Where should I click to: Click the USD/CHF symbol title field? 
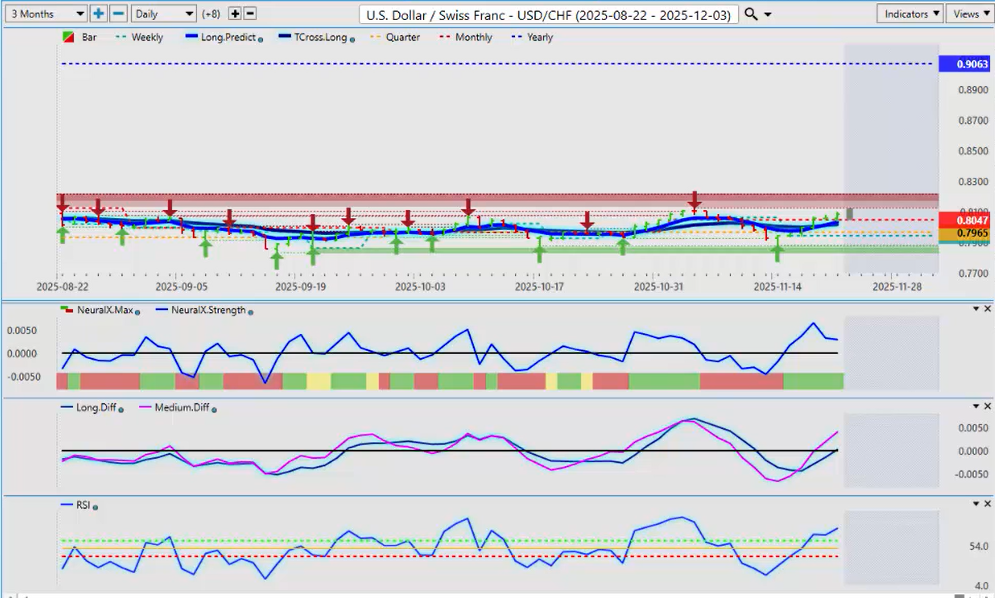pos(549,14)
